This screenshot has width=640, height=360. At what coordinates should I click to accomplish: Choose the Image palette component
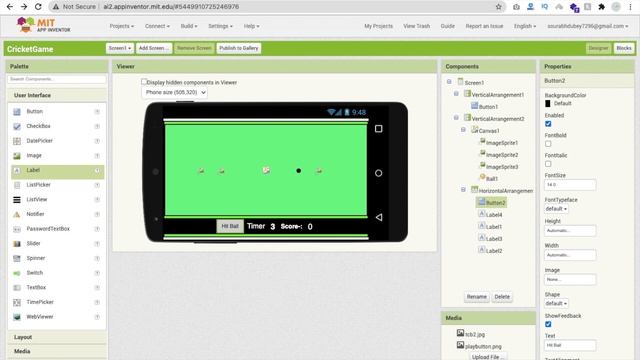[x=34, y=156]
